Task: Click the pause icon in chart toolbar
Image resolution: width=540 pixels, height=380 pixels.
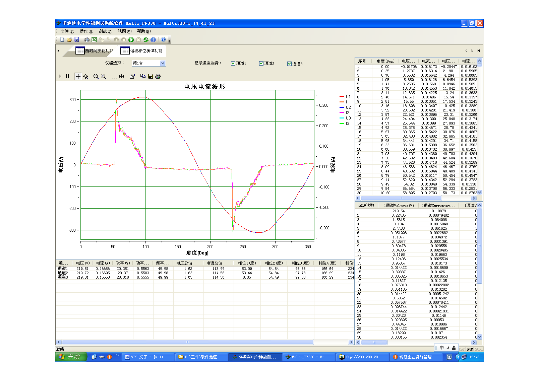Action: pyautogui.click(x=68, y=76)
